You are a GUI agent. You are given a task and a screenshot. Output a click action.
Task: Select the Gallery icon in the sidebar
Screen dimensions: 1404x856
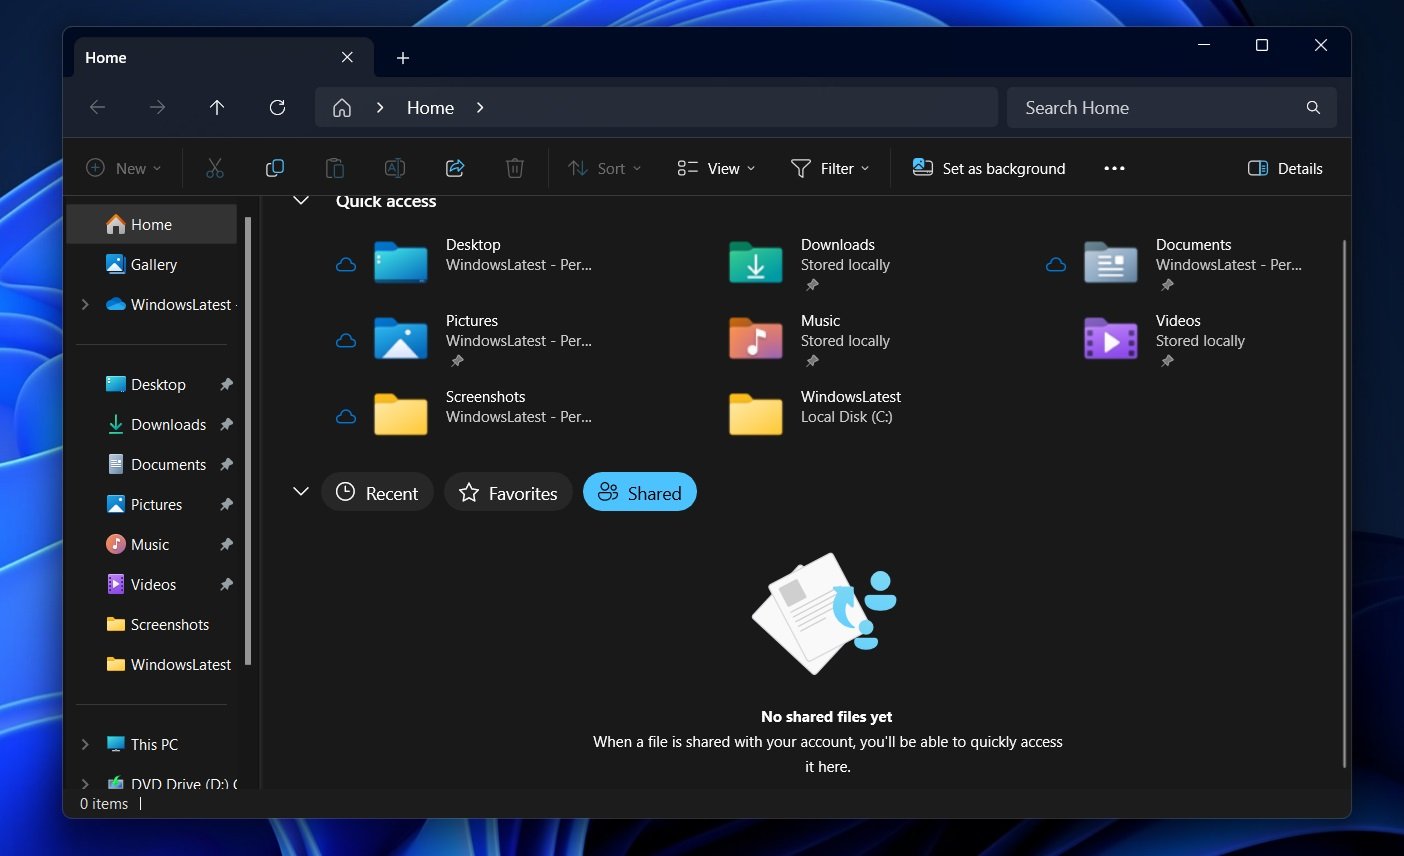click(x=118, y=264)
